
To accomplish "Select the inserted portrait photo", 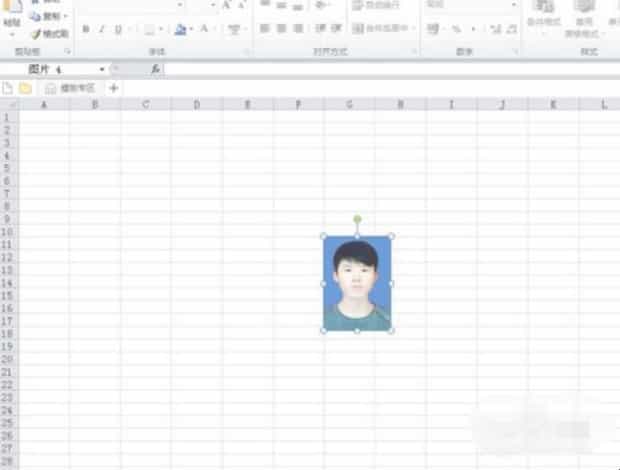I will [x=357, y=284].
